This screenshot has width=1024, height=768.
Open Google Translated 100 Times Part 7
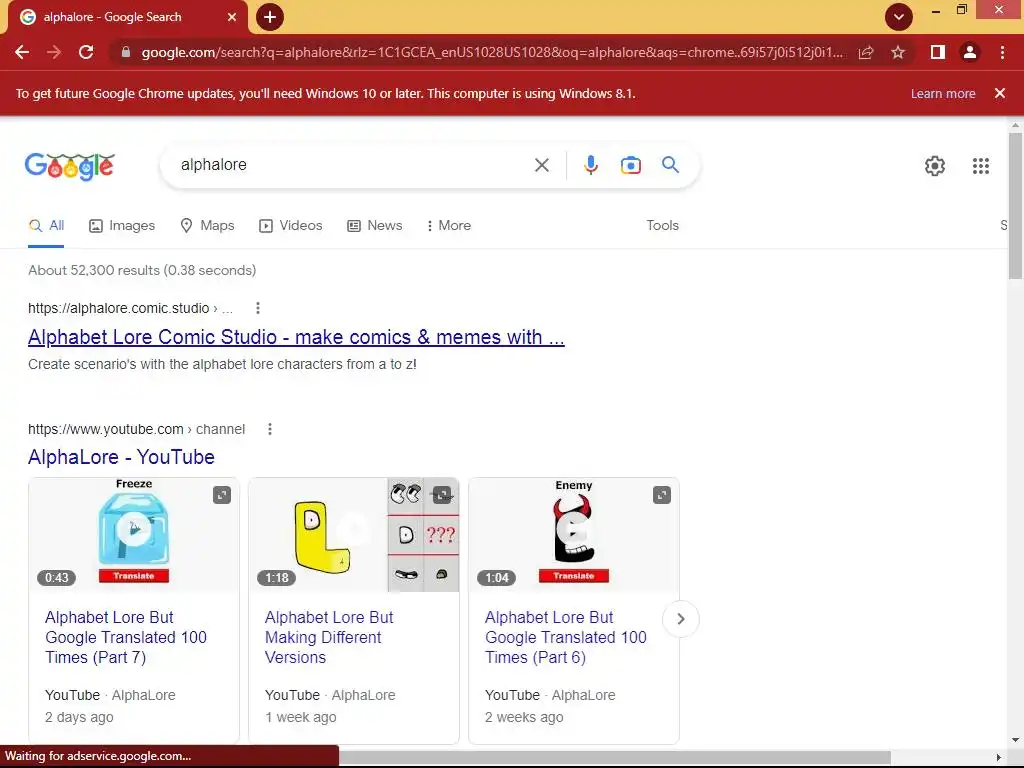click(x=125, y=637)
